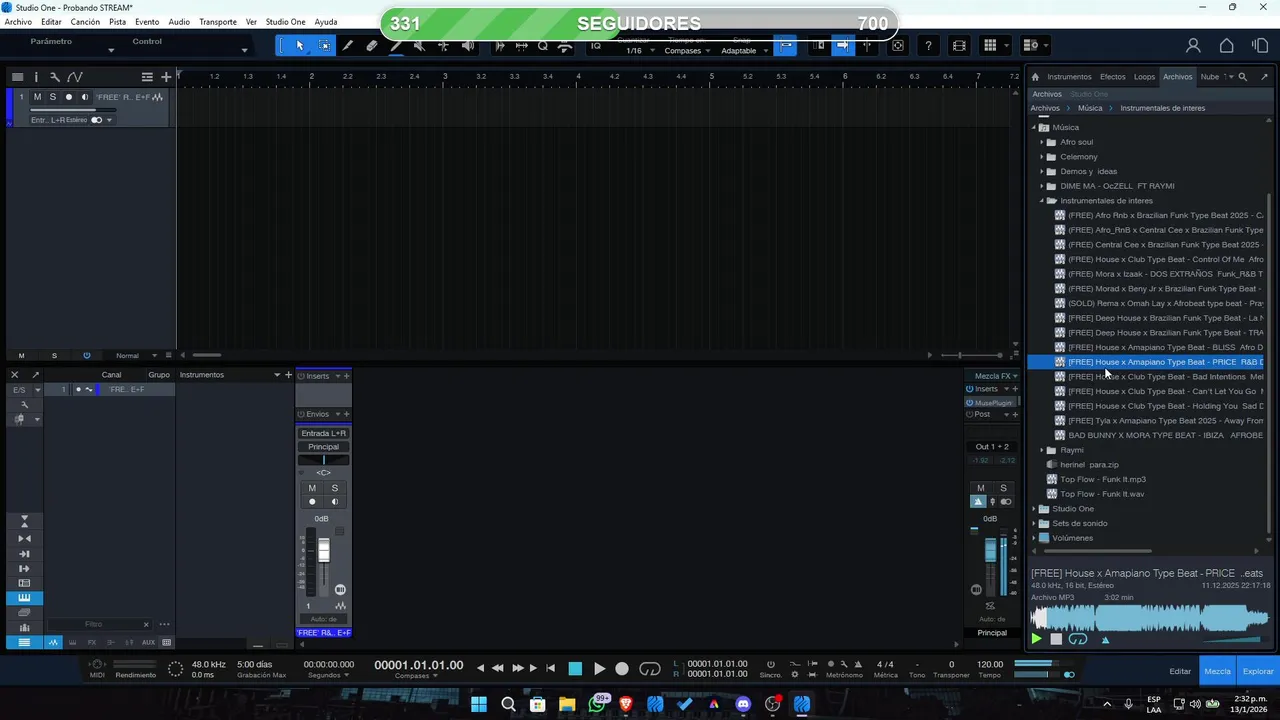Toggle monitor on track 1 header

(84, 97)
